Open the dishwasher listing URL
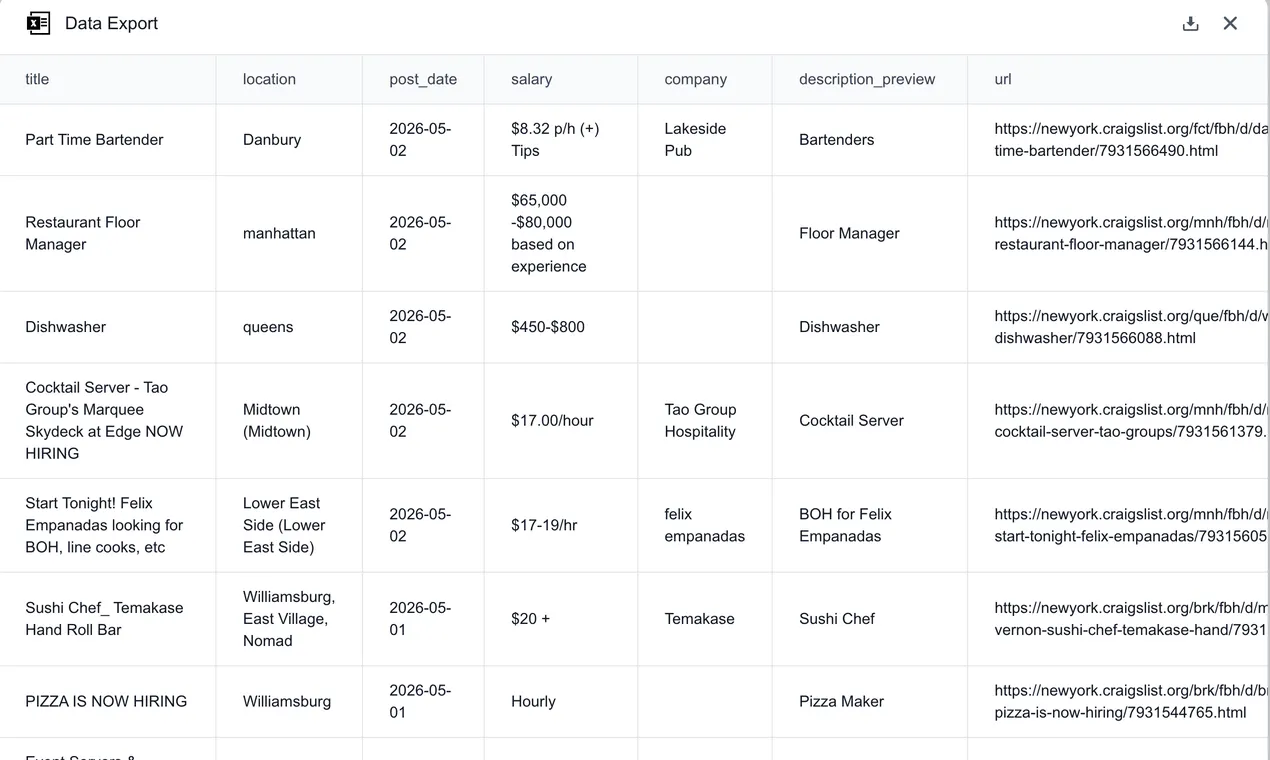 click(1131, 327)
